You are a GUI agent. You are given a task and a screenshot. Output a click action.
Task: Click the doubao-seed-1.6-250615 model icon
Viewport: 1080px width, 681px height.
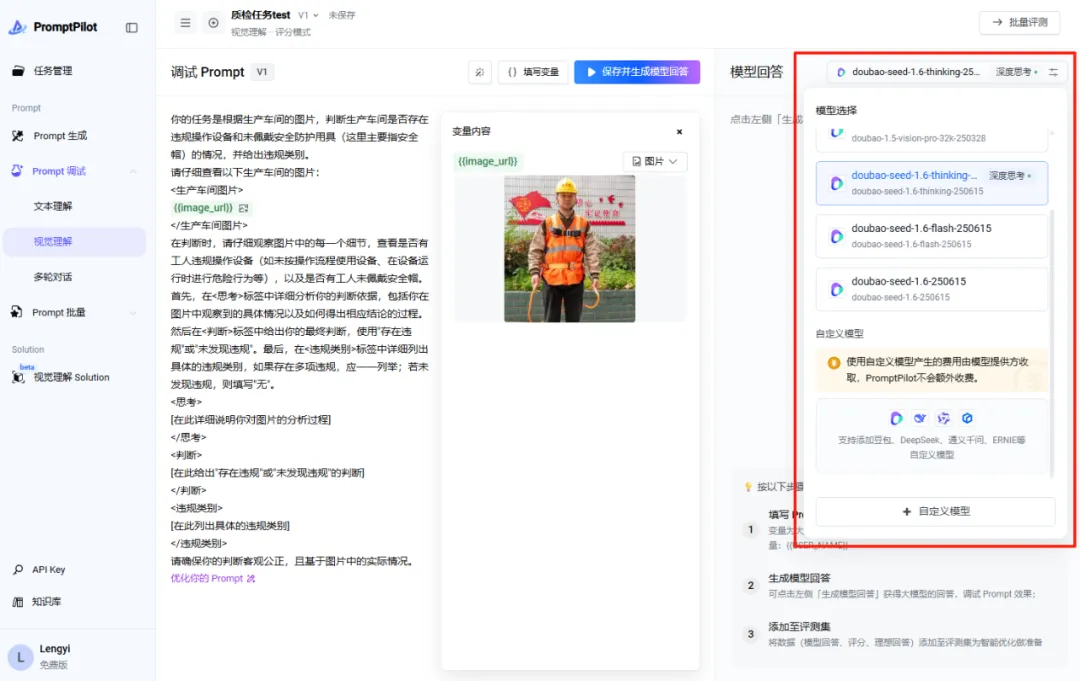pyautogui.click(x=836, y=289)
